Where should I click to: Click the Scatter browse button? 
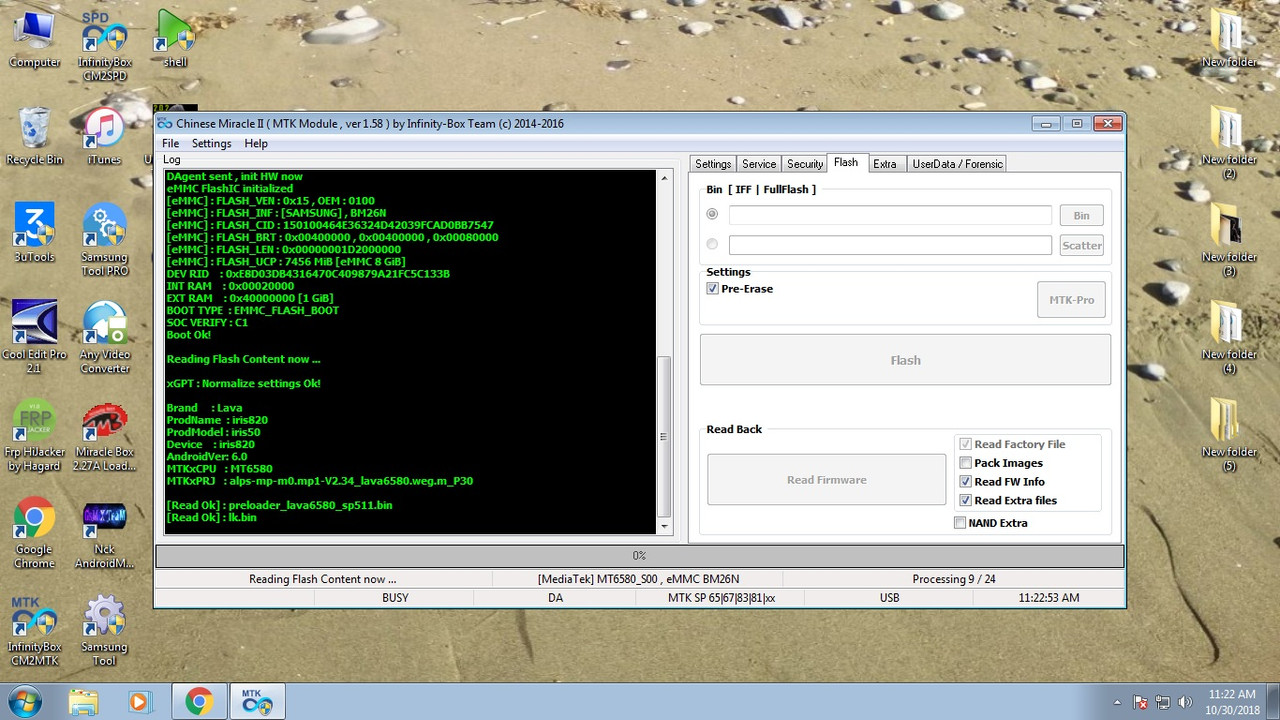1082,245
